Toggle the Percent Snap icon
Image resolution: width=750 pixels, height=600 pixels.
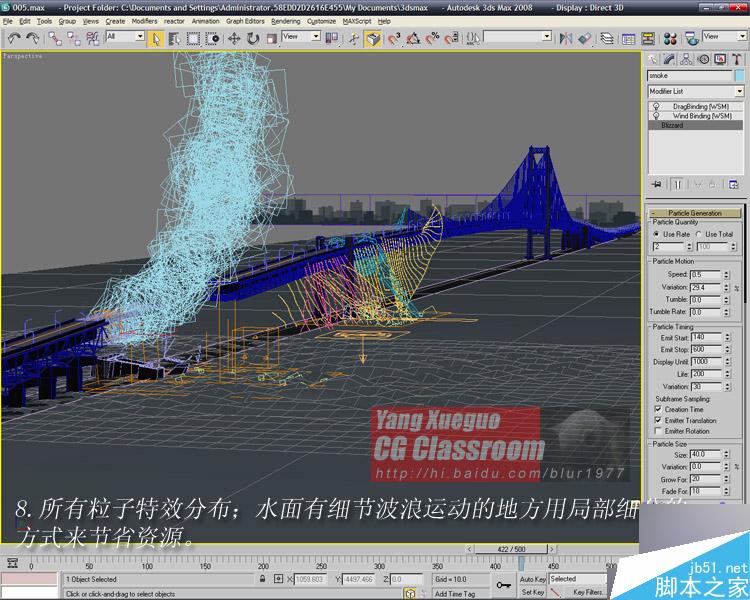(x=432, y=39)
